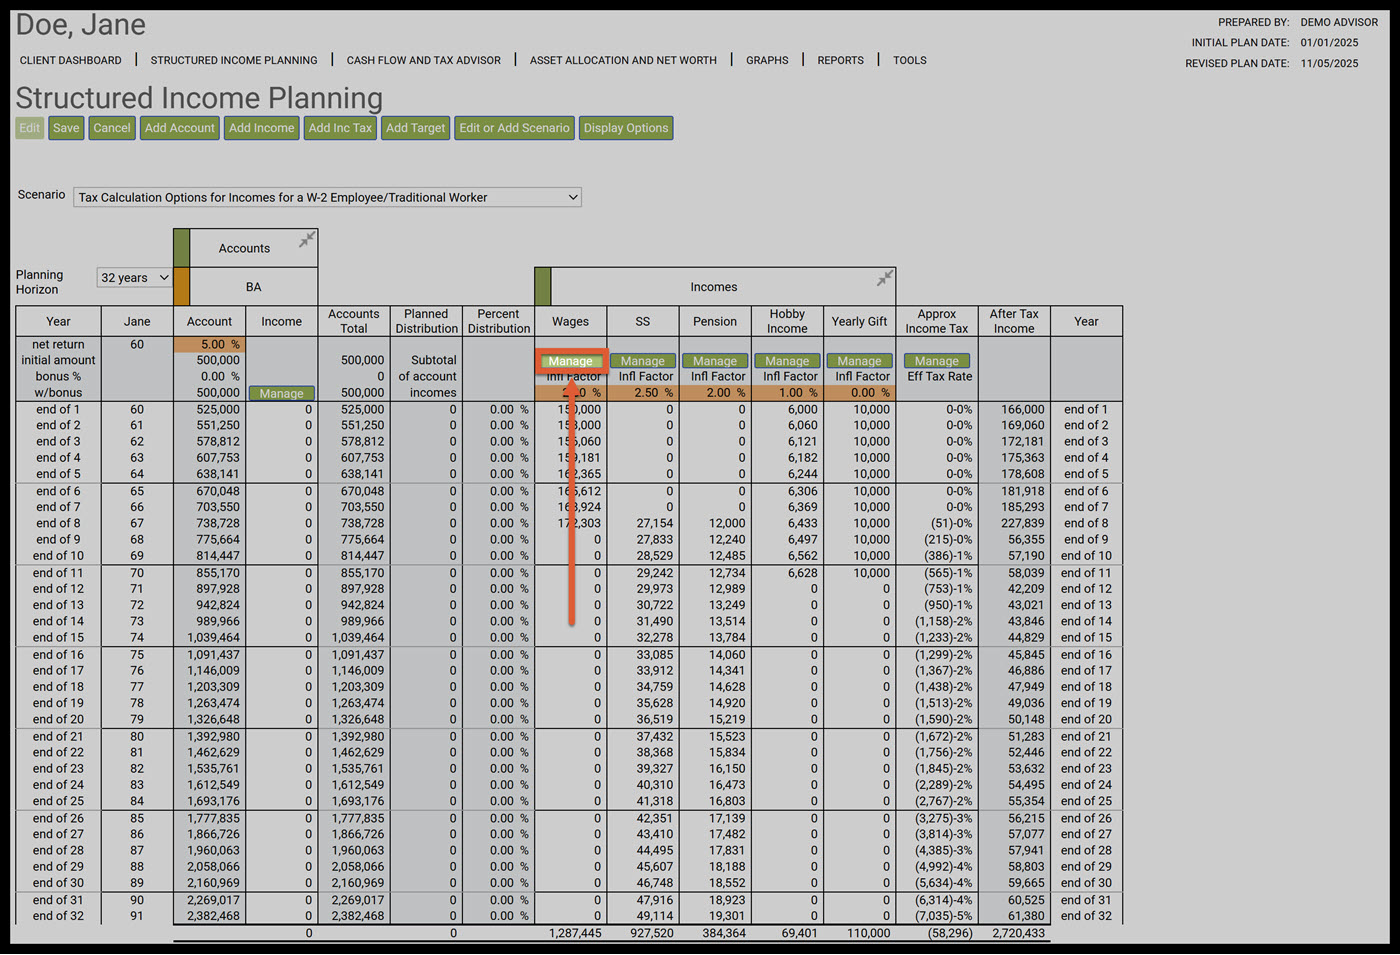Viewport: 1400px width, 955px height.
Task: Click Manage under the SS column
Action: (x=643, y=361)
